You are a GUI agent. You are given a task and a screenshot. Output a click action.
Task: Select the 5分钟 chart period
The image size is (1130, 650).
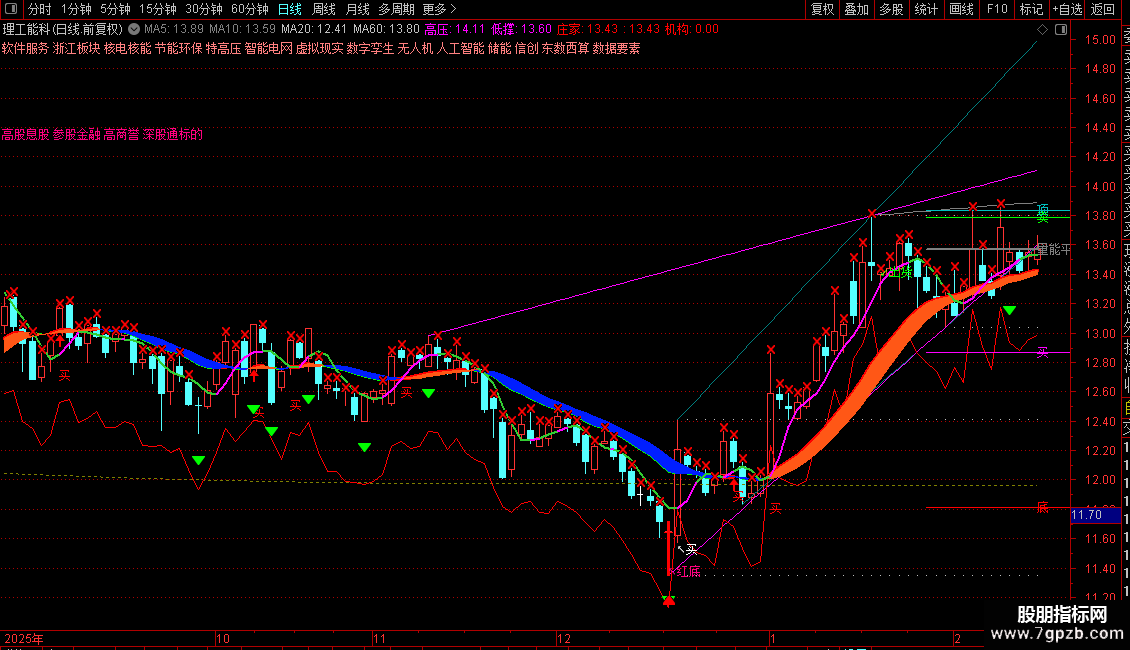point(115,9)
